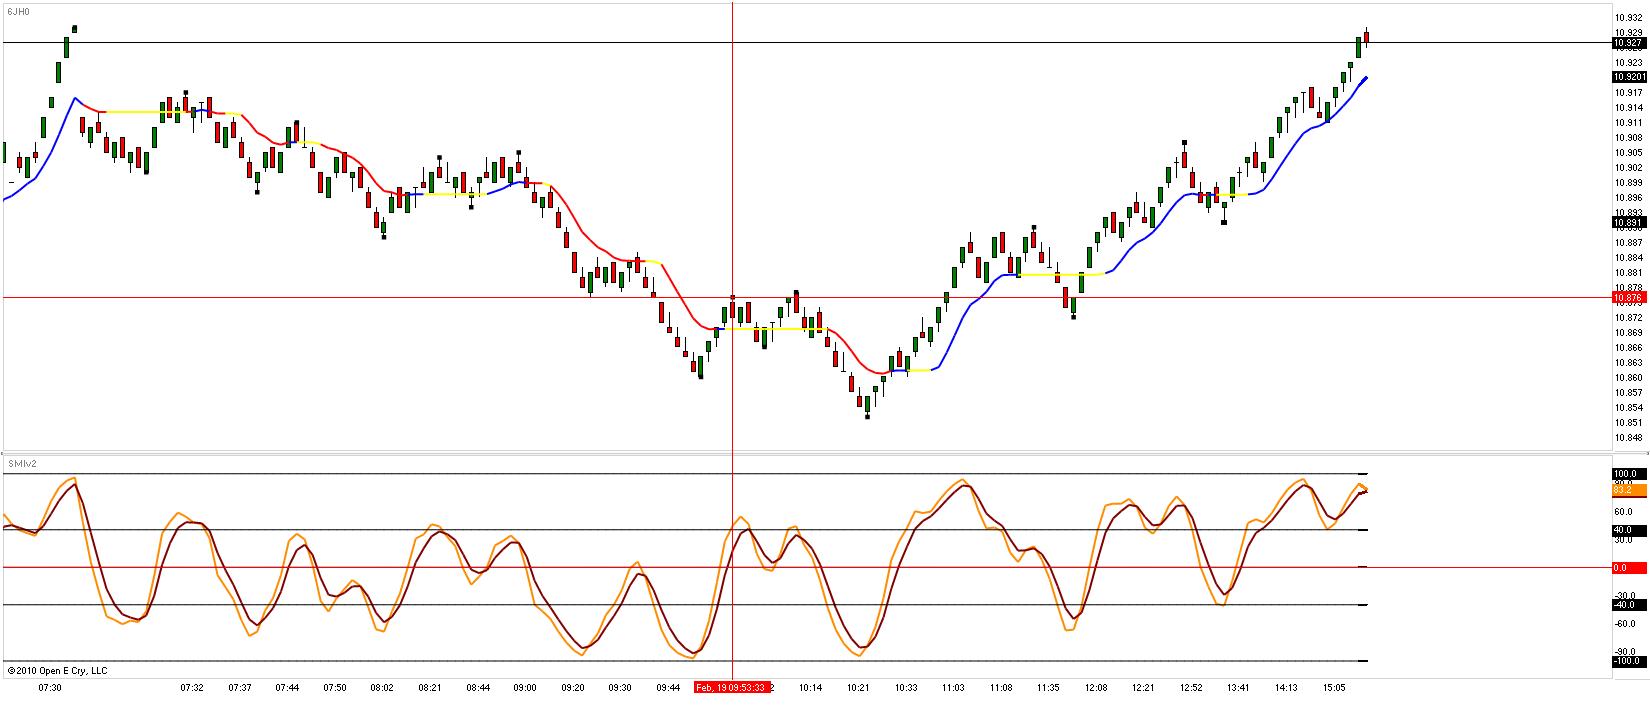1650x709 pixels.
Task: Click the 10.863 price axis label
Action: (x=1628, y=362)
